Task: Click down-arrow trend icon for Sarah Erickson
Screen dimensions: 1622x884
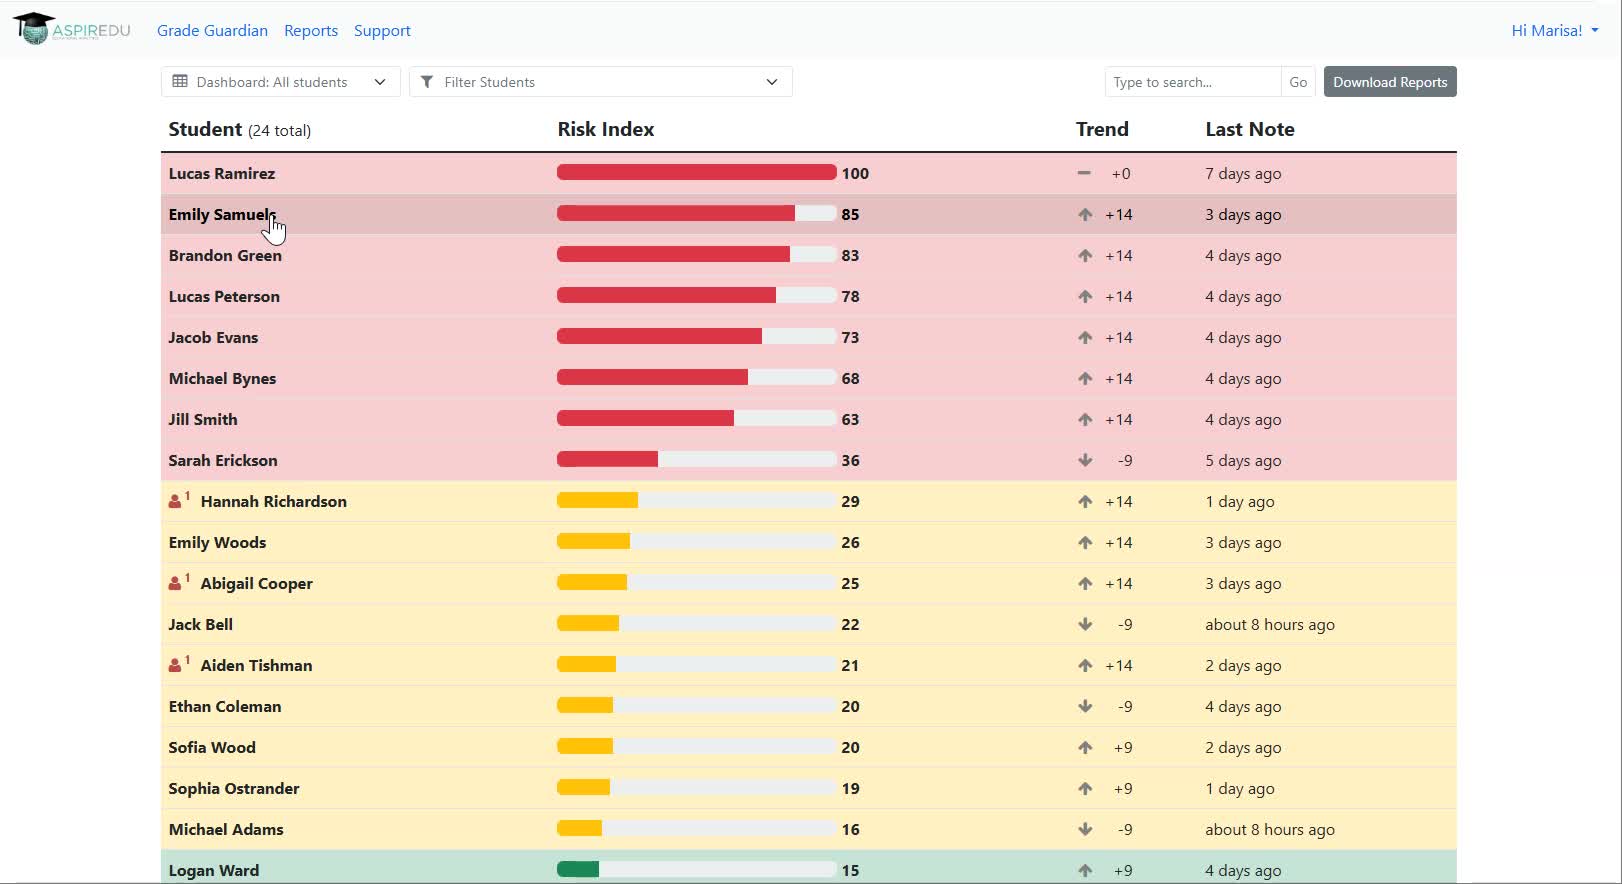Action: click(x=1085, y=460)
